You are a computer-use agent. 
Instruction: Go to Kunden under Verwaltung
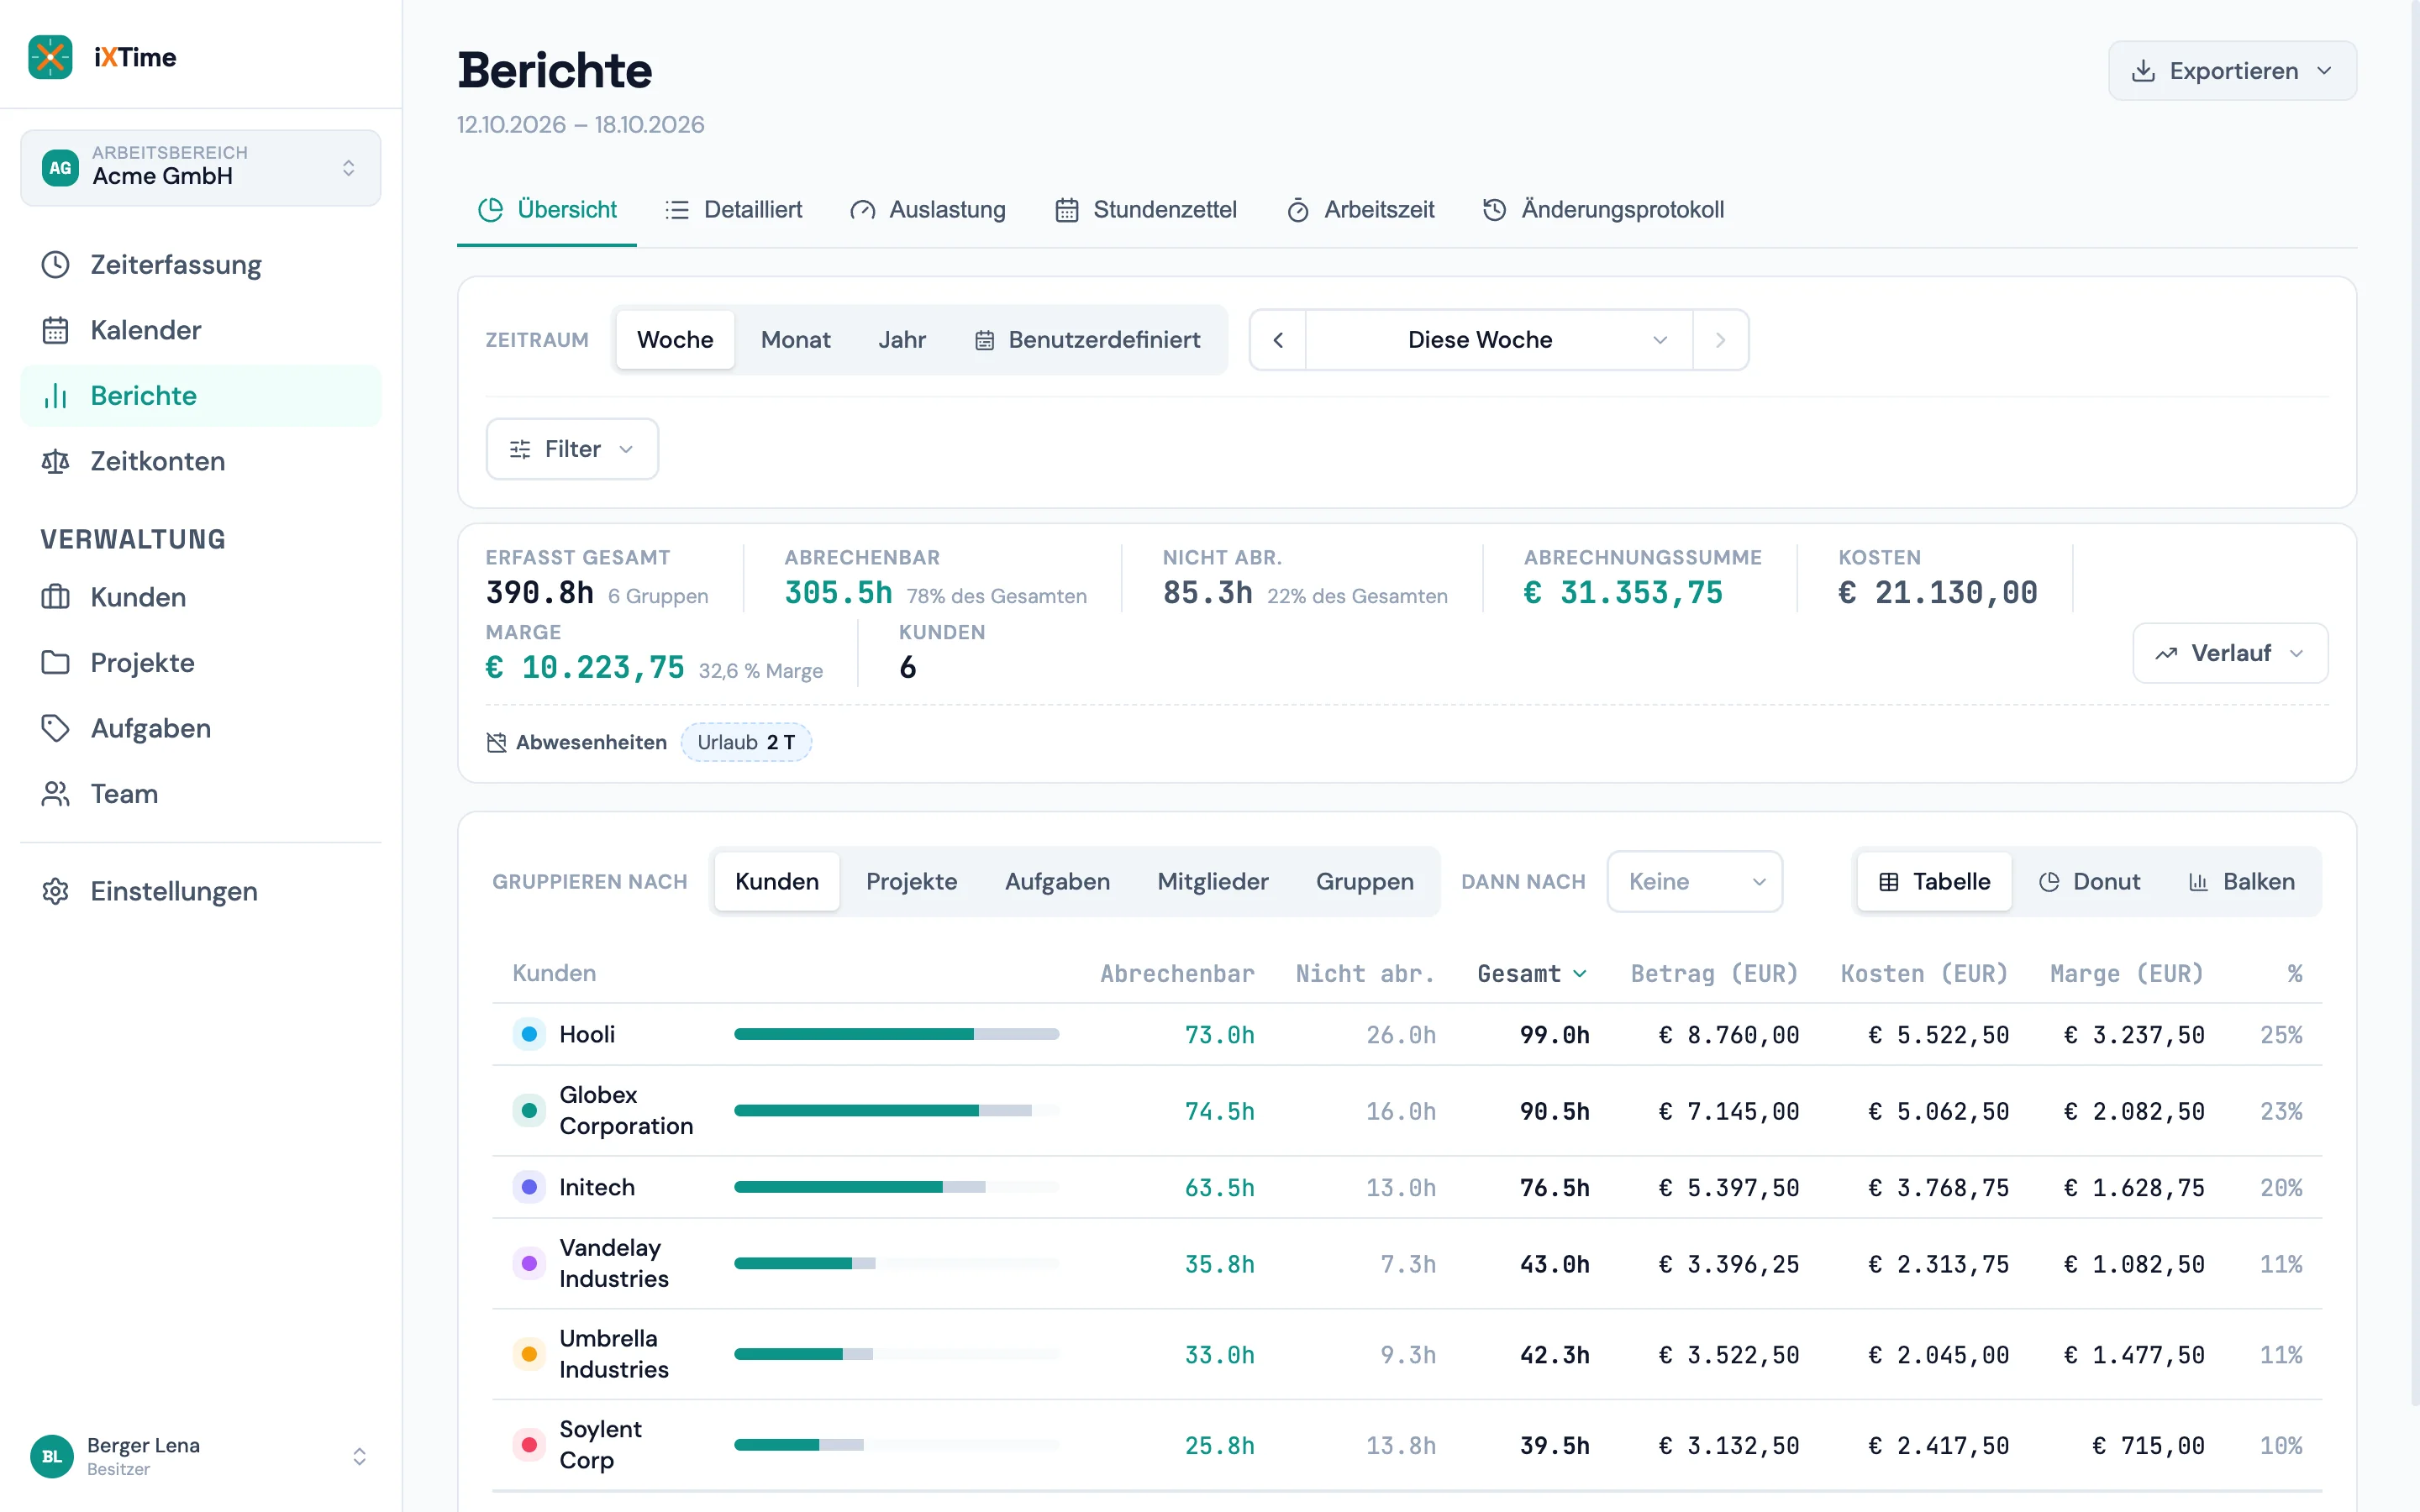200,597
